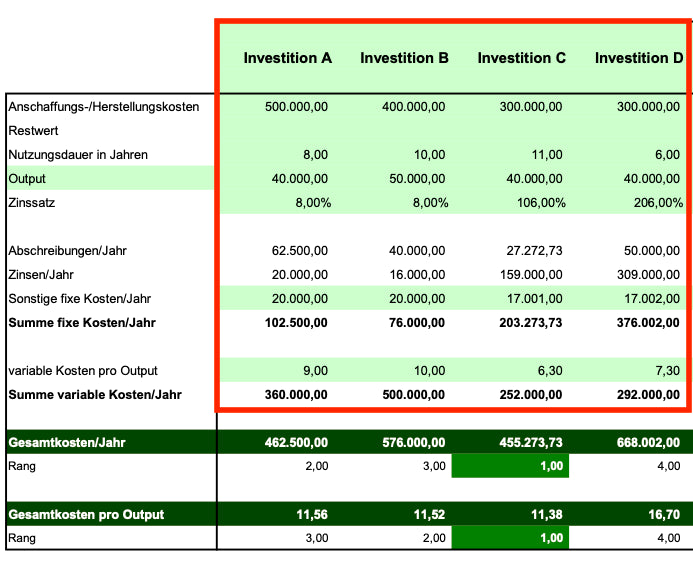The width and height of the screenshot is (693, 561).
Task: Select the Investition D column header
Action: [638, 58]
